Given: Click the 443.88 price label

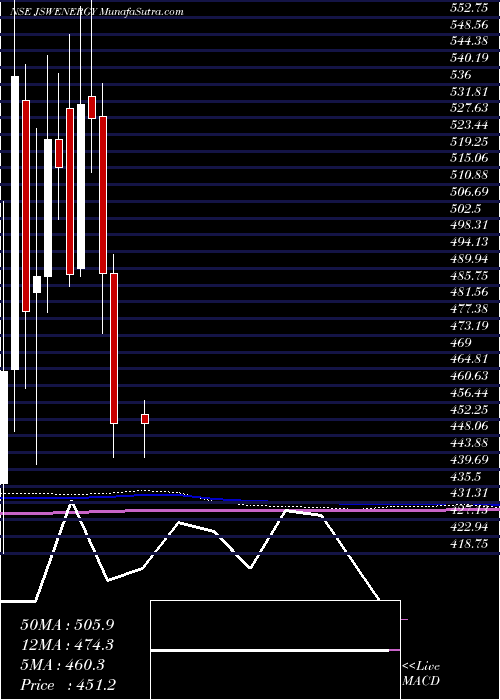Looking at the screenshot, I should point(471,442).
